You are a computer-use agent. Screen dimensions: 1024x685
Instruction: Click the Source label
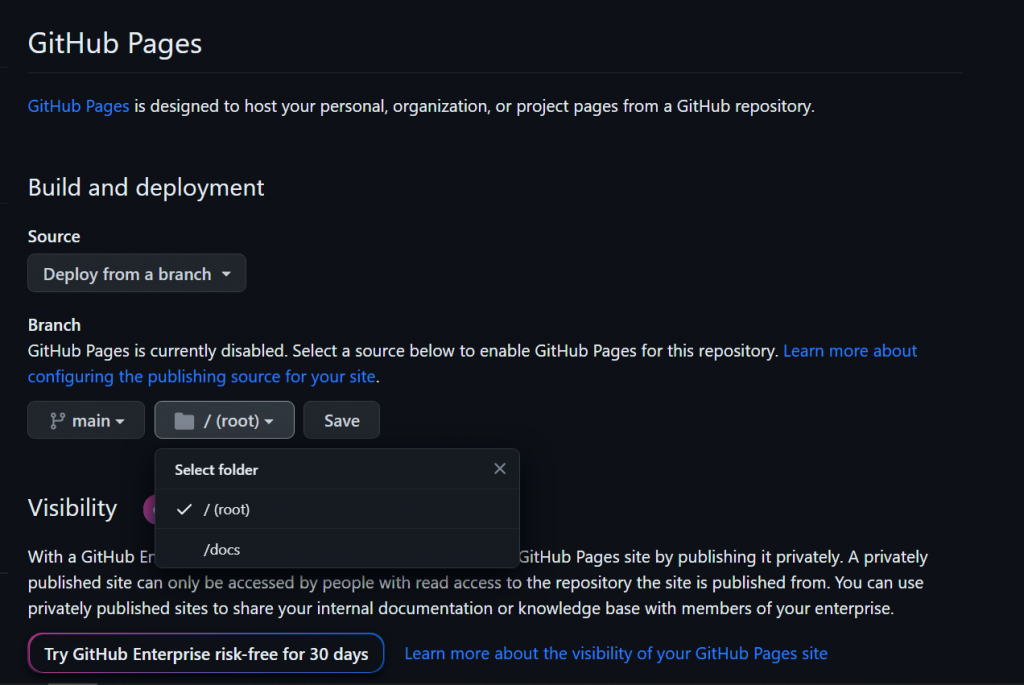point(54,237)
